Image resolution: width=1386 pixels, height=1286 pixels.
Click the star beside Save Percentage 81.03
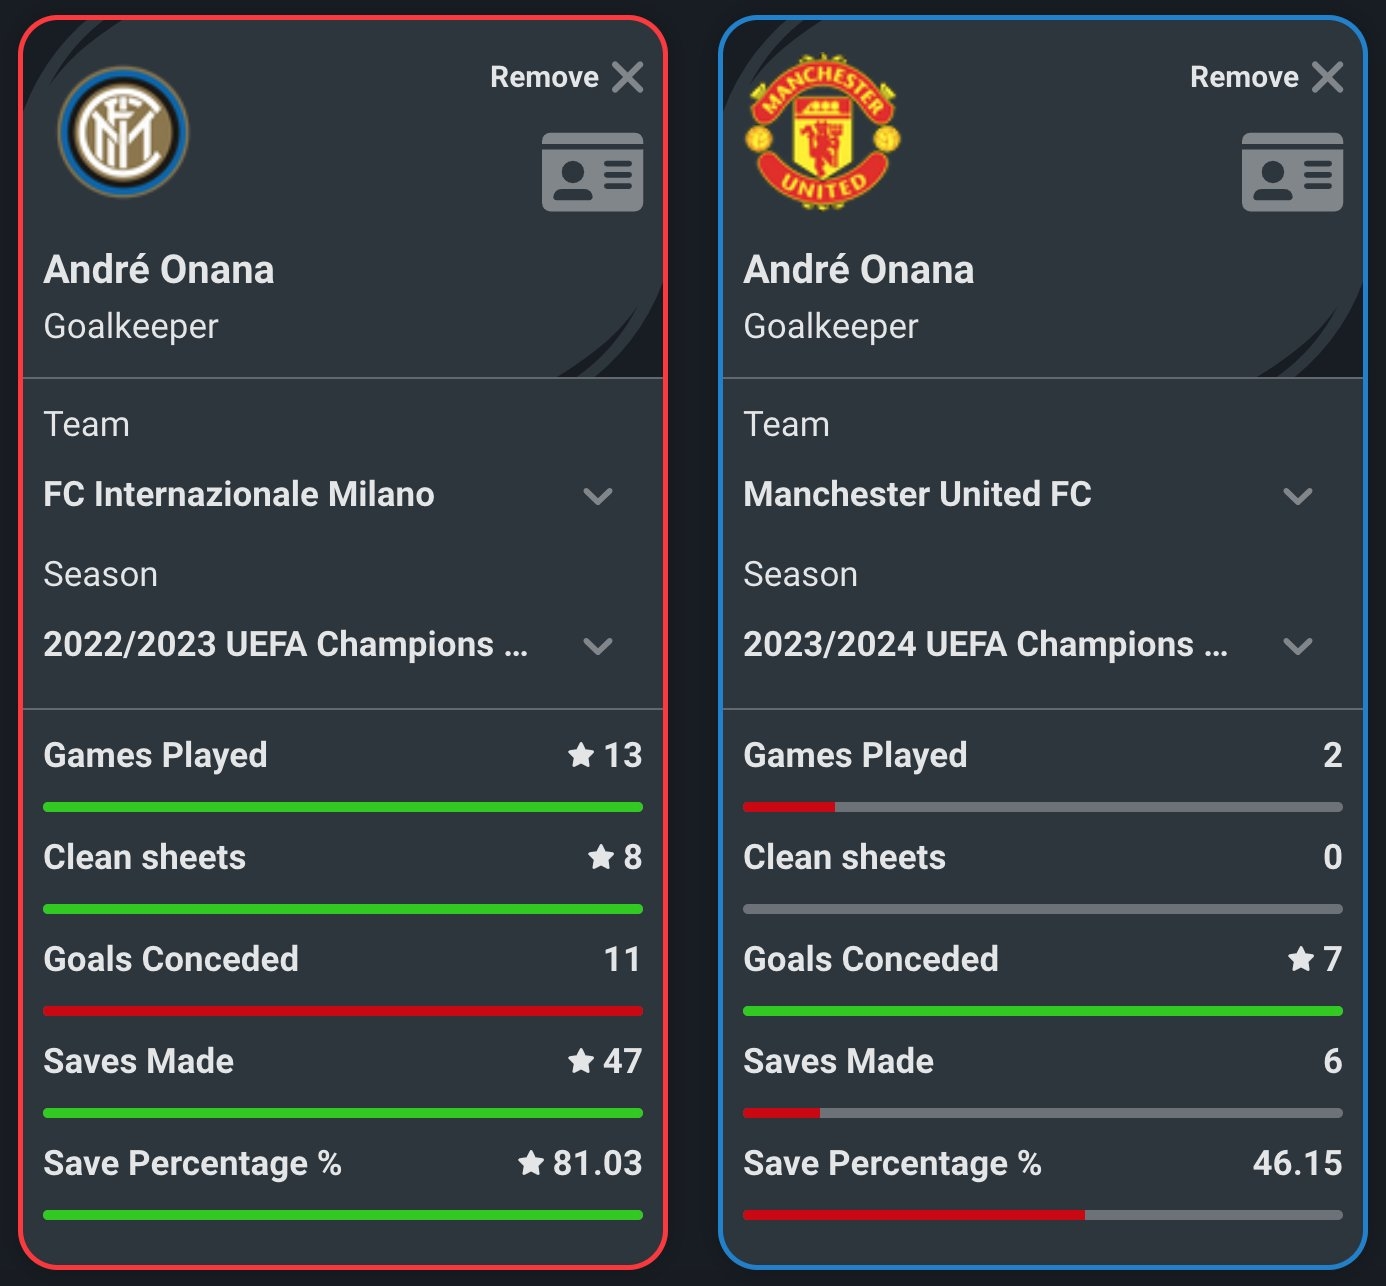[x=531, y=1163]
